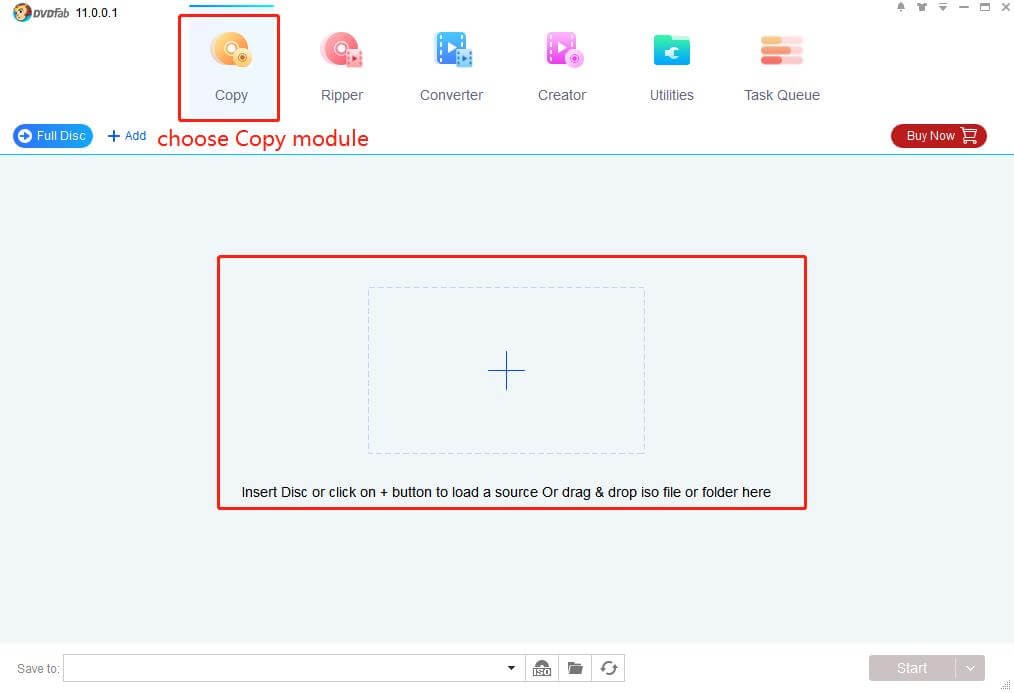Viewport: 1014px width, 693px height.
Task: Add a new source with the Add button
Action: point(126,136)
